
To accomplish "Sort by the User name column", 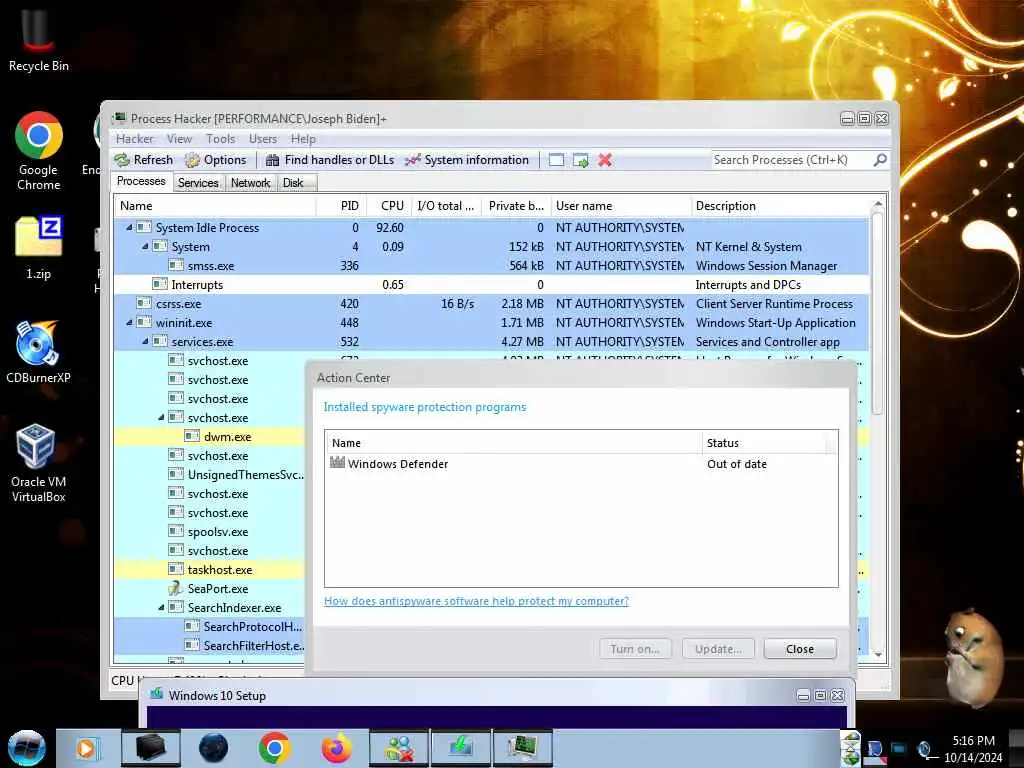I will point(621,206).
